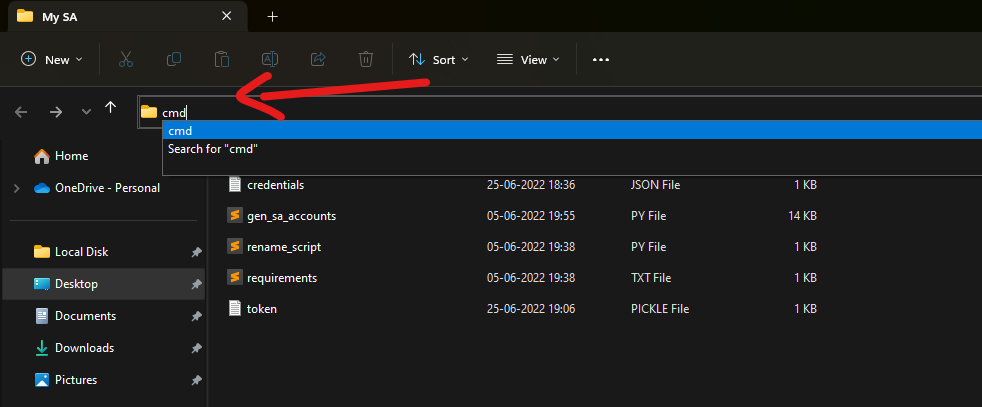Click the pin icon beside Downloads
This screenshot has width=982, height=407.
click(196, 348)
